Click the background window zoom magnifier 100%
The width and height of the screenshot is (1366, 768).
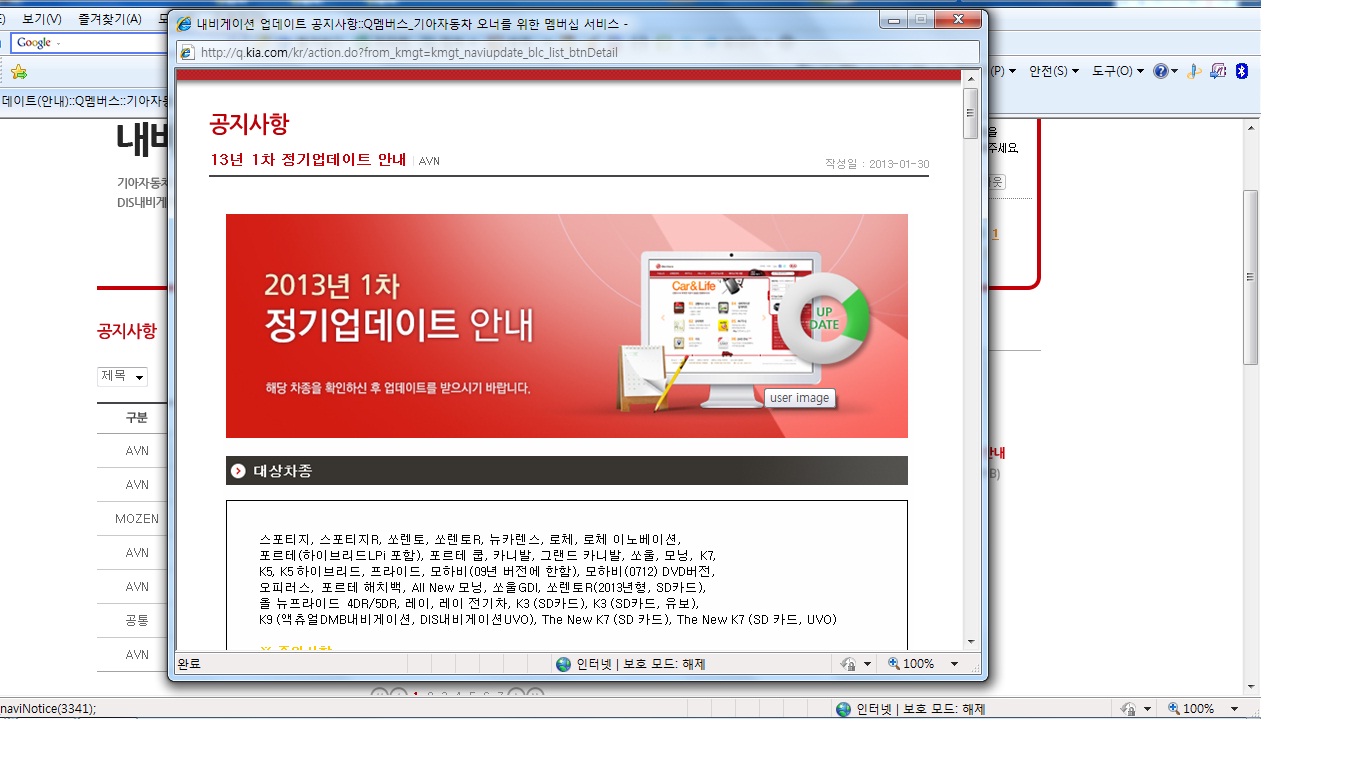pyautogui.click(x=1174, y=709)
